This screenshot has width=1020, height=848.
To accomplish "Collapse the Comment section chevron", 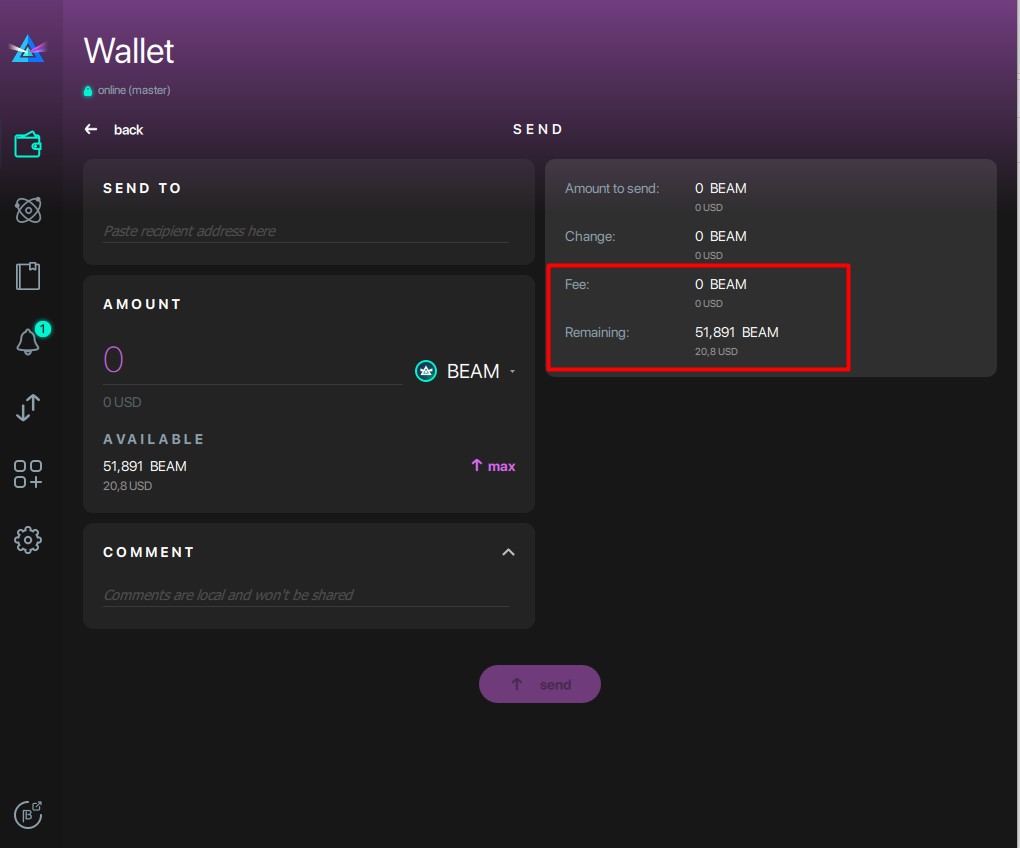I will pyautogui.click(x=508, y=551).
